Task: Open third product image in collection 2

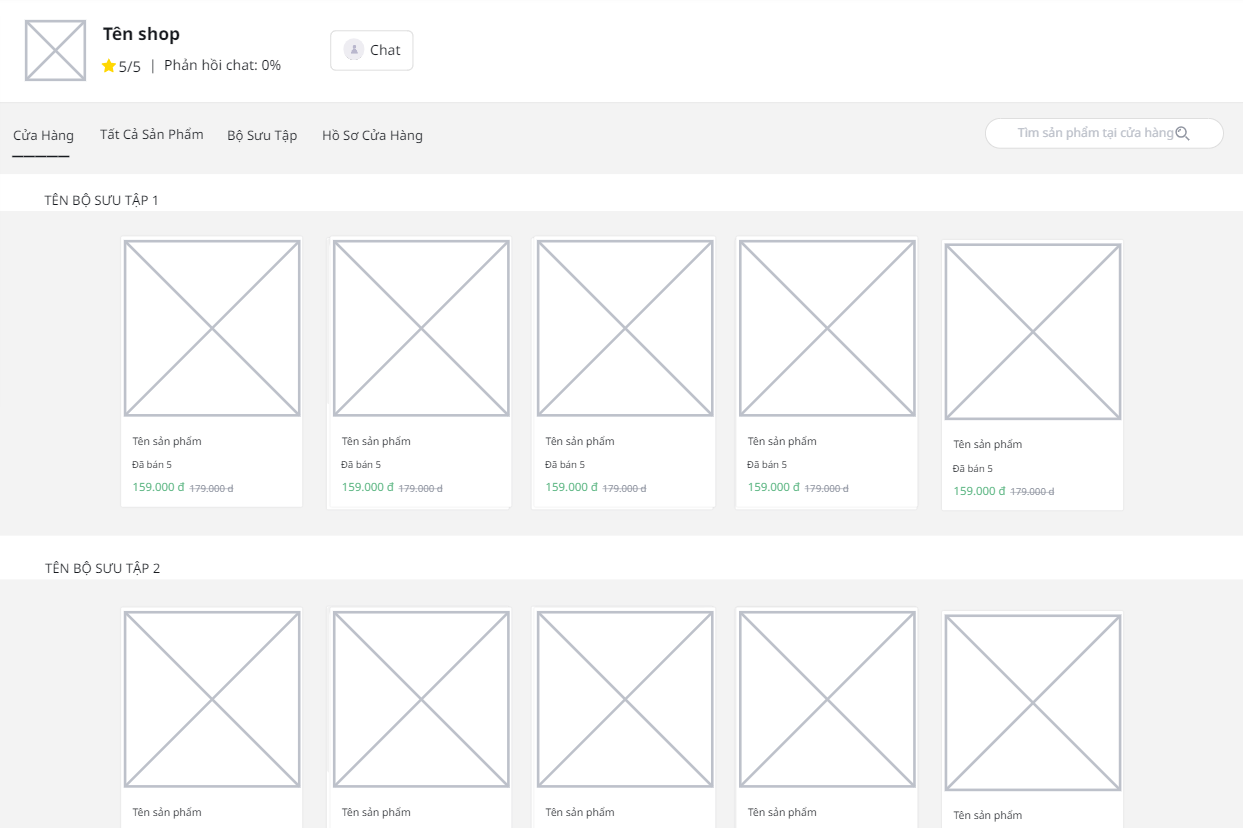Action: [x=625, y=699]
